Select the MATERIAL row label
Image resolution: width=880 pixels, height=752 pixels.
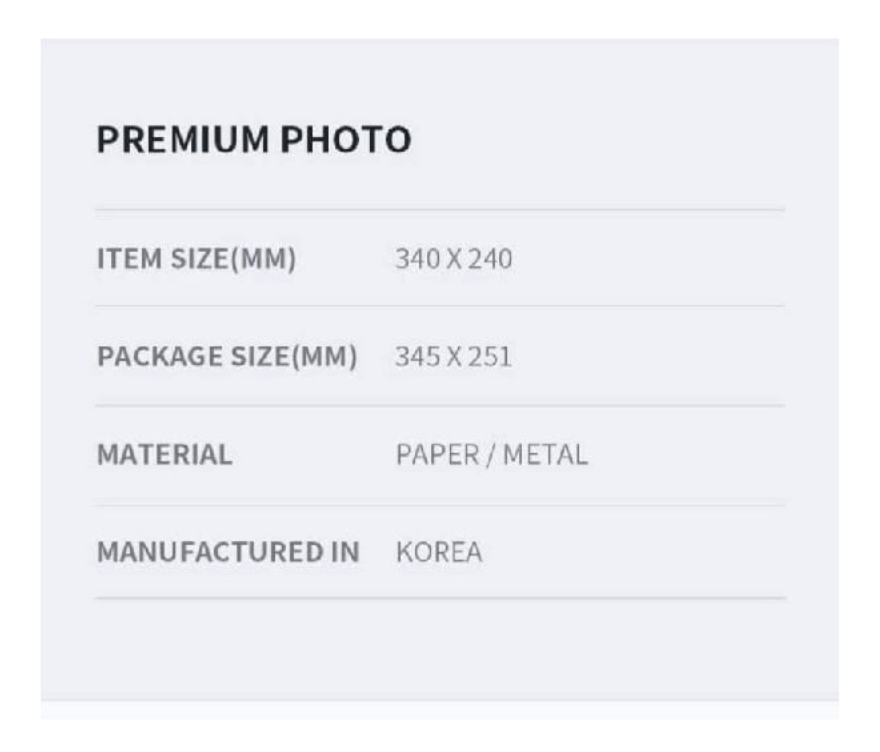click(164, 455)
